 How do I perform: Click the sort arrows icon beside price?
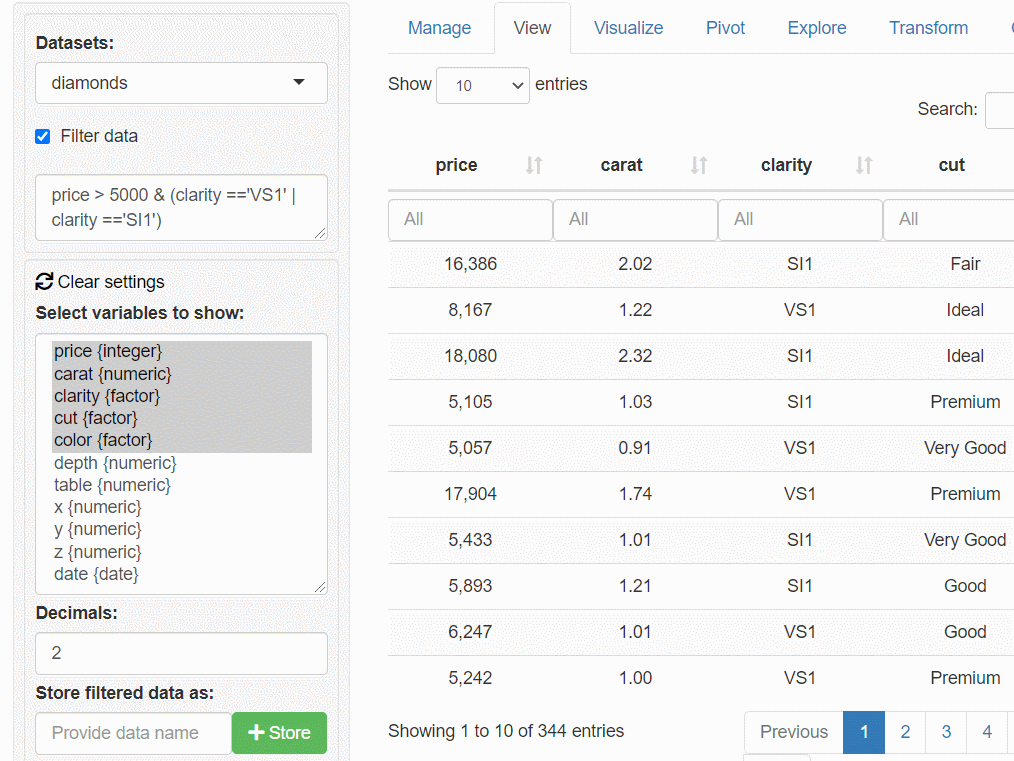pos(534,165)
